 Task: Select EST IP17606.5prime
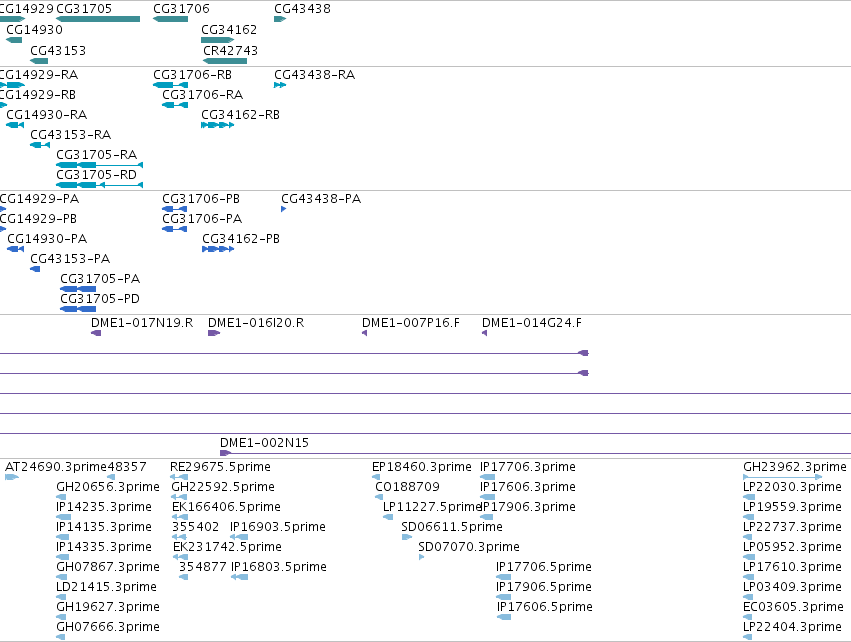(x=504, y=618)
